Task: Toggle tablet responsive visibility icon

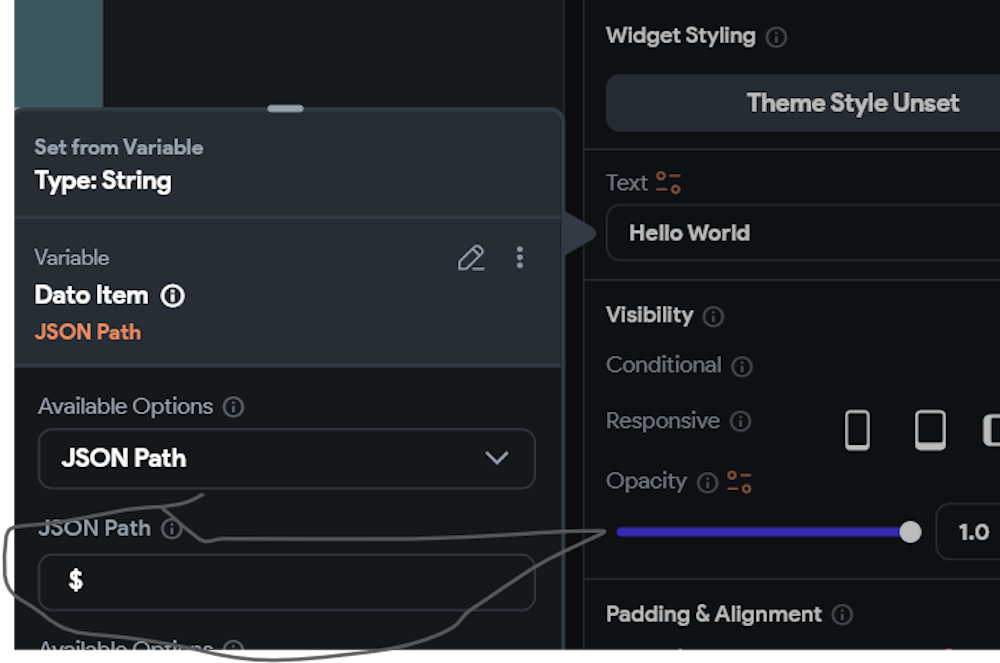Action: coord(930,430)
